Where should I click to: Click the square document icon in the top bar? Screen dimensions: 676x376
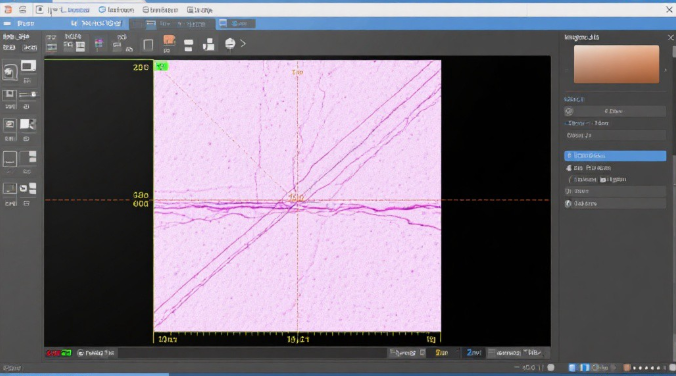40,9
